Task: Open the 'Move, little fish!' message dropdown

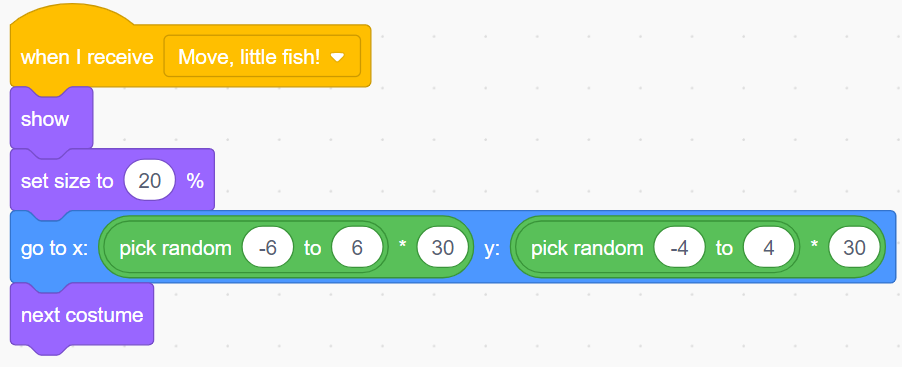Action: (262, 56)
